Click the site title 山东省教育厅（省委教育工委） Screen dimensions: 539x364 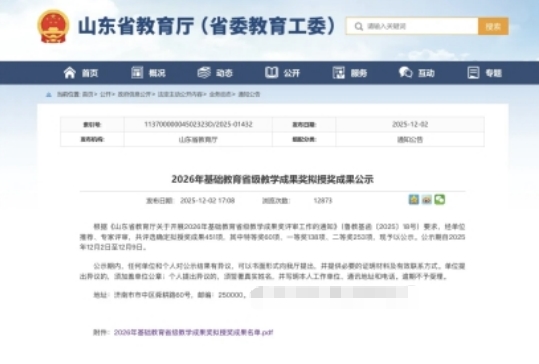point(207,26)
